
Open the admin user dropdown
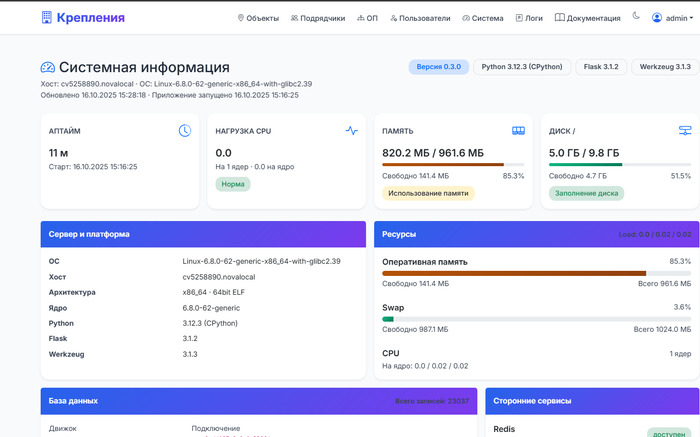[x=671, y=17]
